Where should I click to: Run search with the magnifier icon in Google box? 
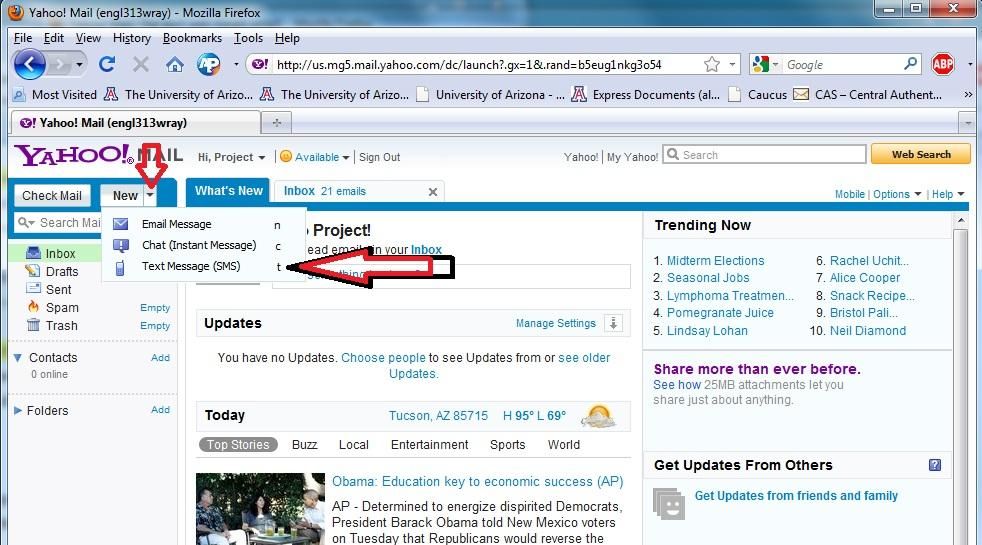(x=910, y=64)
